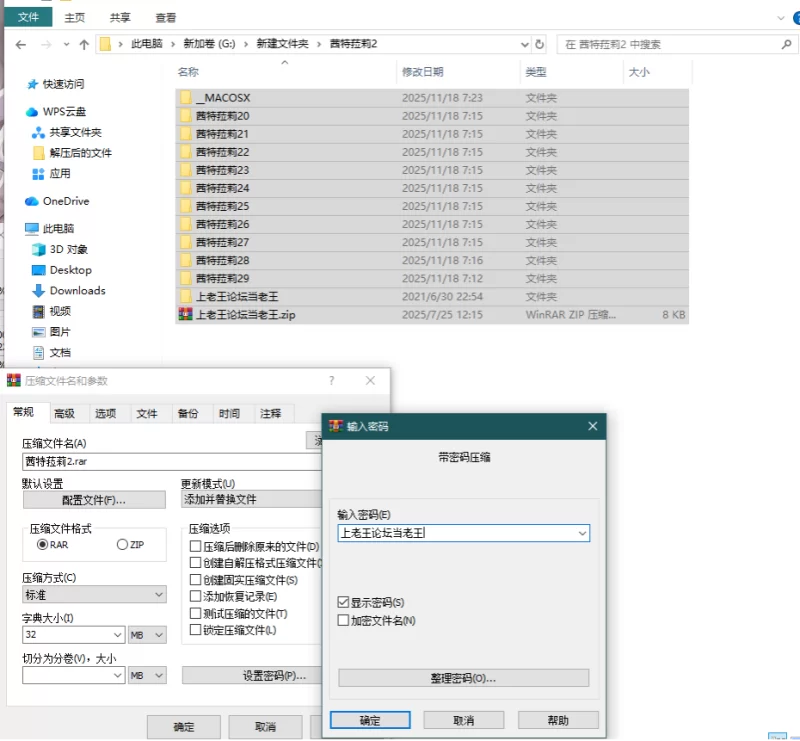The height and width of the screenshot is (741, 800).
Task: Select OneDrive cloud icon in the sidebar
Action: click(x=32, y=201)
